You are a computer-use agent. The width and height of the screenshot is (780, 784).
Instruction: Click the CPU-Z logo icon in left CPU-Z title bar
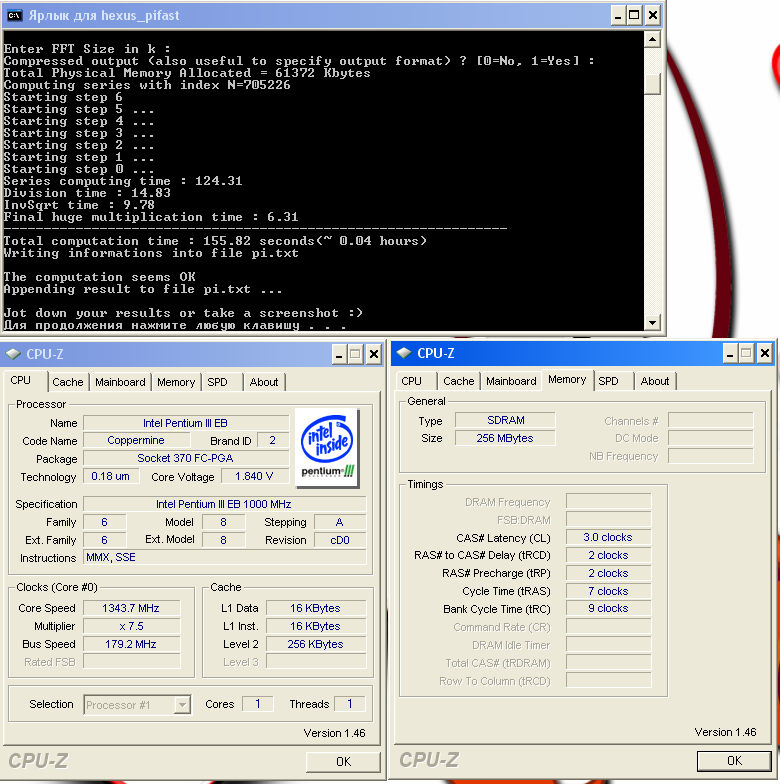tap(13, 354)
